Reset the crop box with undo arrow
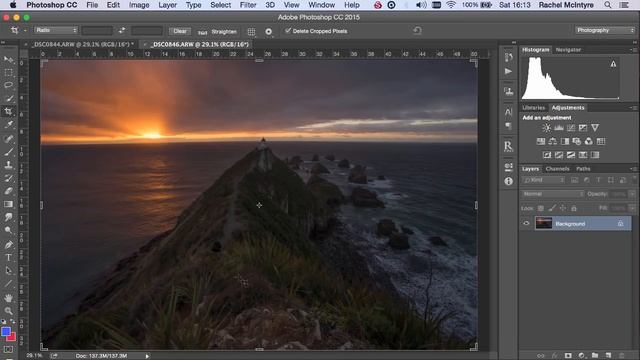 point(417,31)
